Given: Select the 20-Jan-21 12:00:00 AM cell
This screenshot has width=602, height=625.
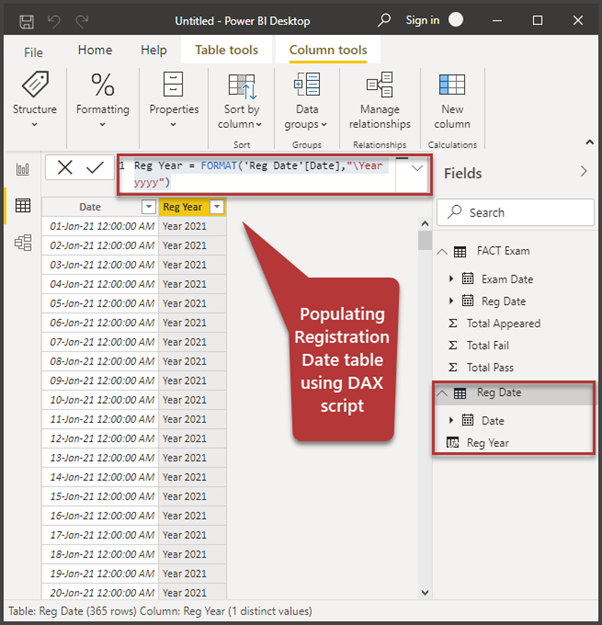Looking at the screenshot, I should [100, 593].
